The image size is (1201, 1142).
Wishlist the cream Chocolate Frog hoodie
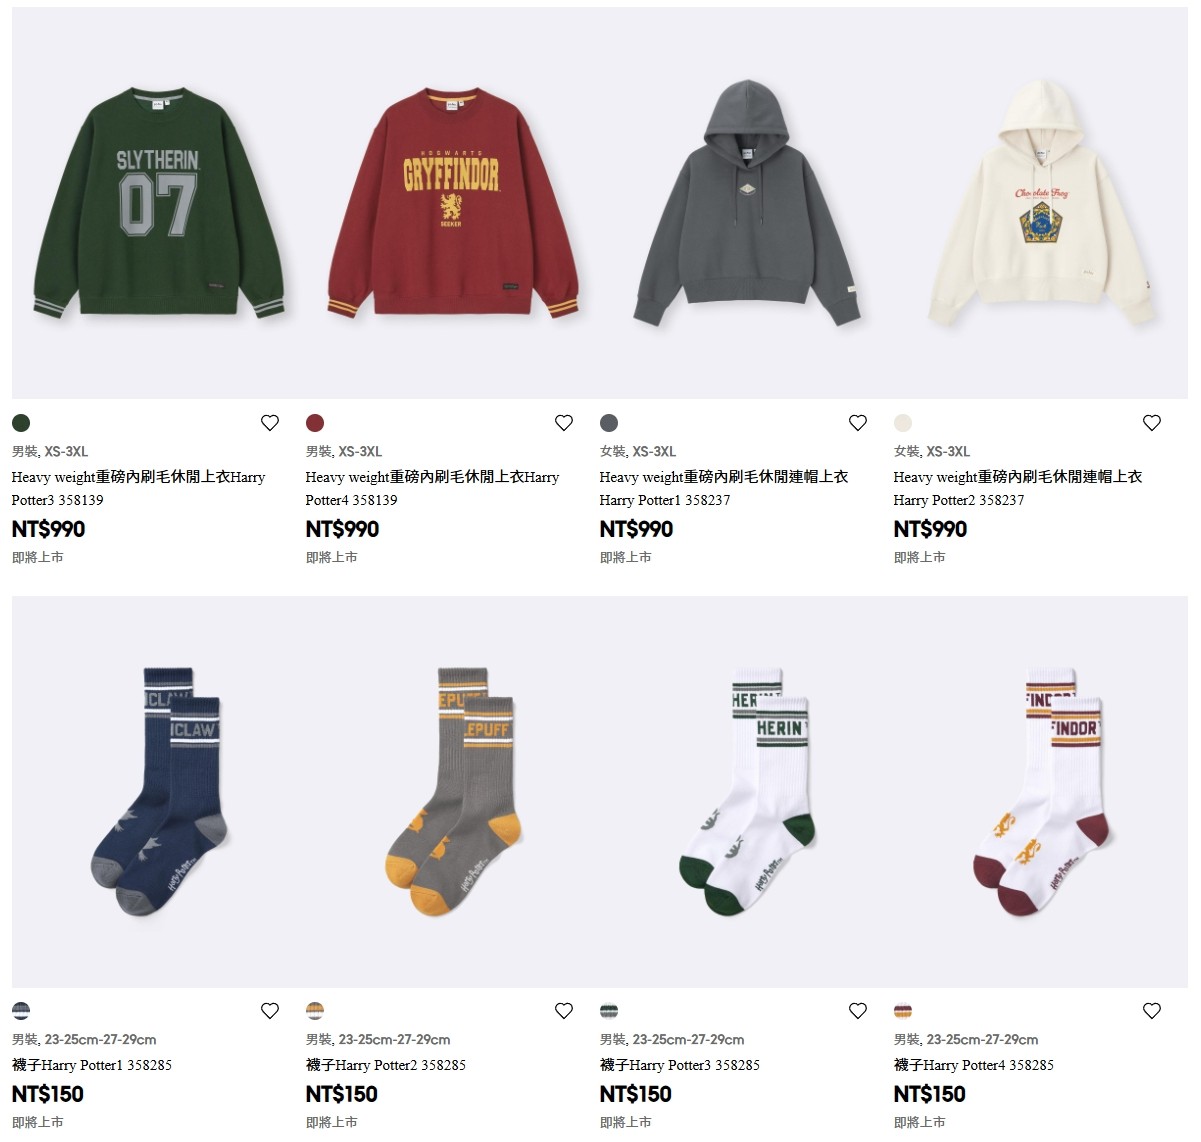[x=1152, y=423]
